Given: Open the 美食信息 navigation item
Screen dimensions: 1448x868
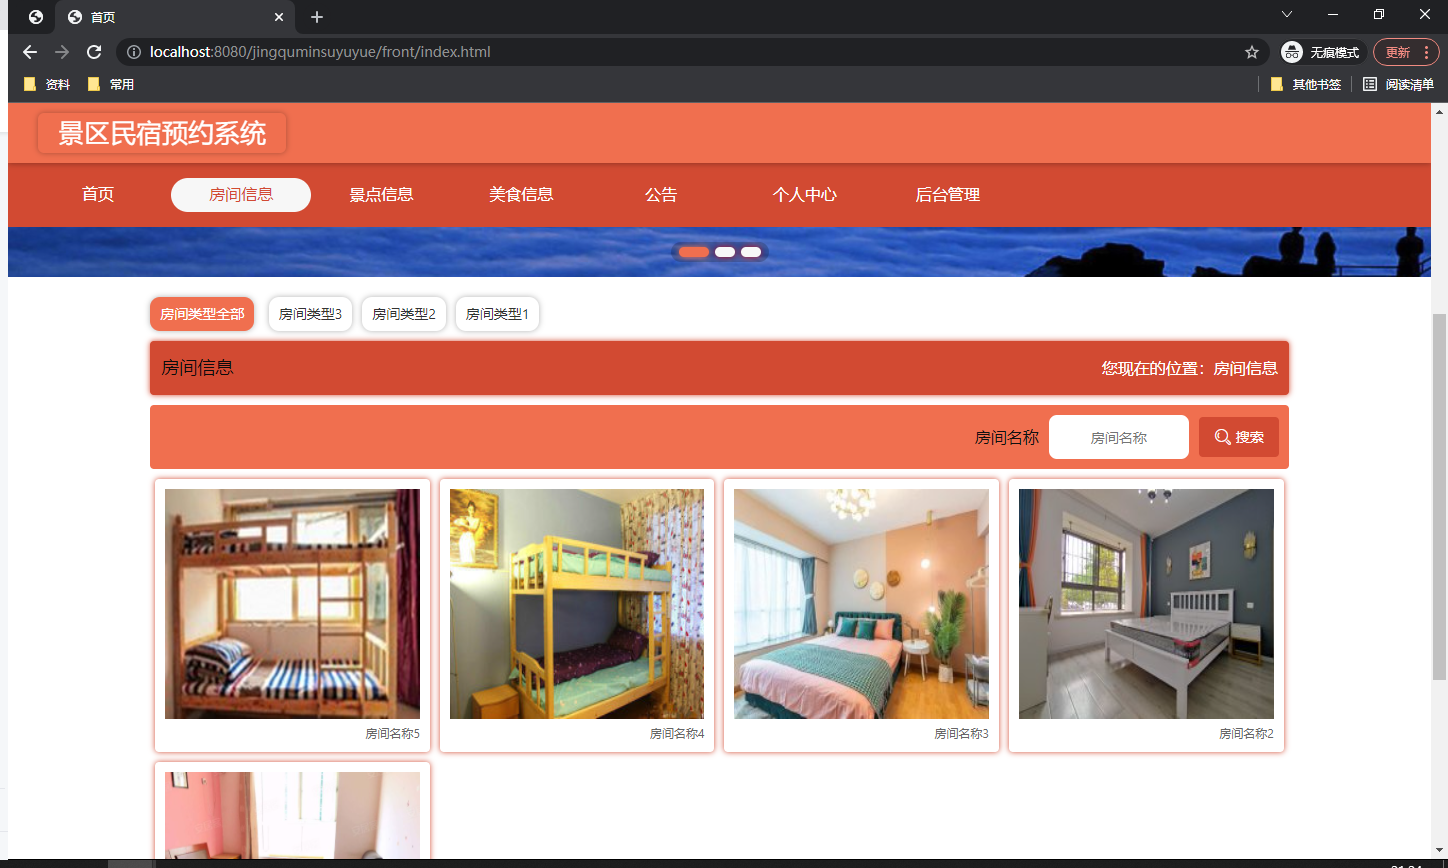Looking at the screenshot, I should click(x=521, y=195).
